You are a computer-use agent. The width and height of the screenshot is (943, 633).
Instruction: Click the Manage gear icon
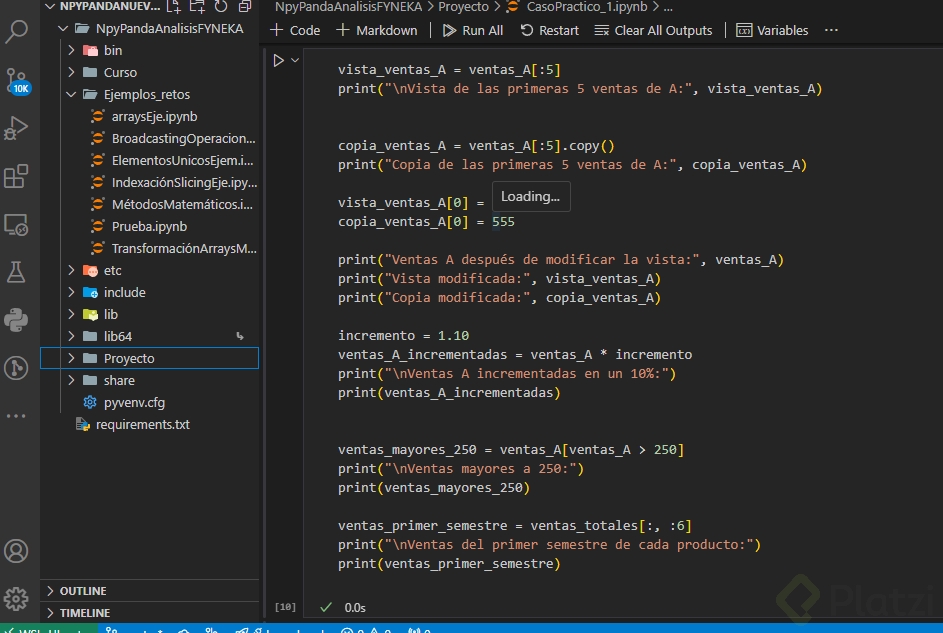click(17, 598)
